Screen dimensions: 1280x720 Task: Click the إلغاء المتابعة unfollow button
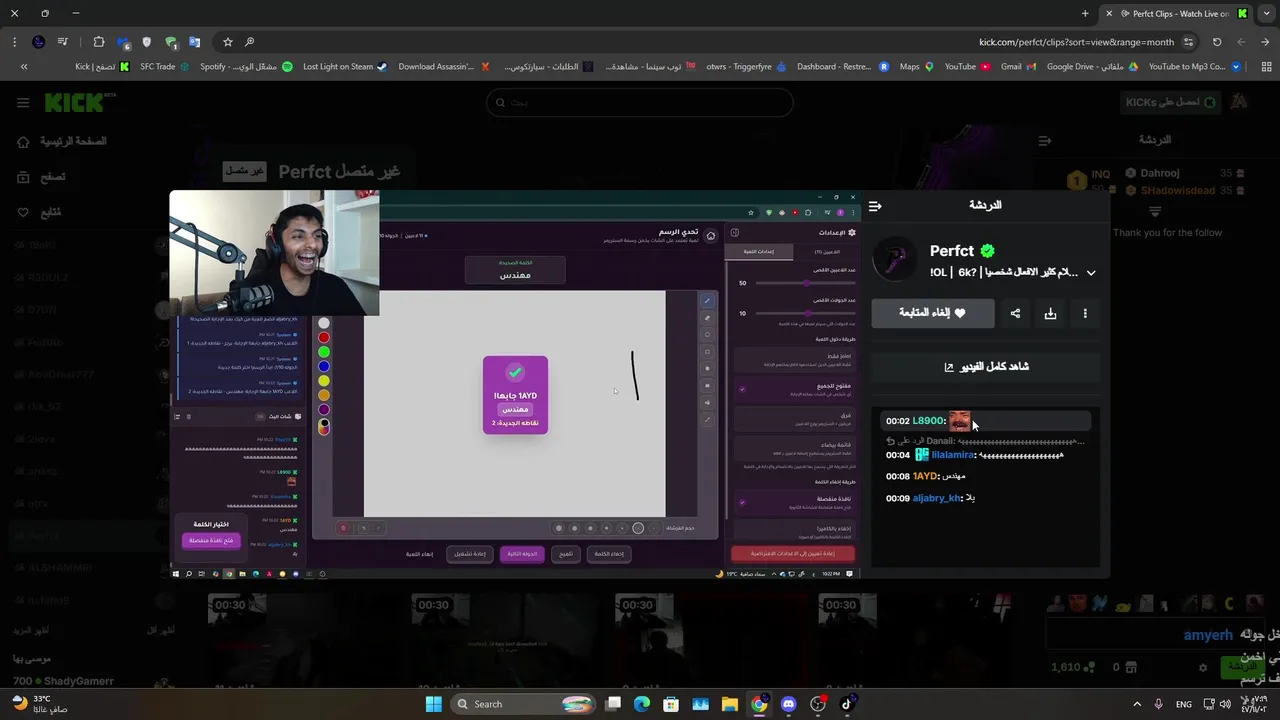coord(933,313)
